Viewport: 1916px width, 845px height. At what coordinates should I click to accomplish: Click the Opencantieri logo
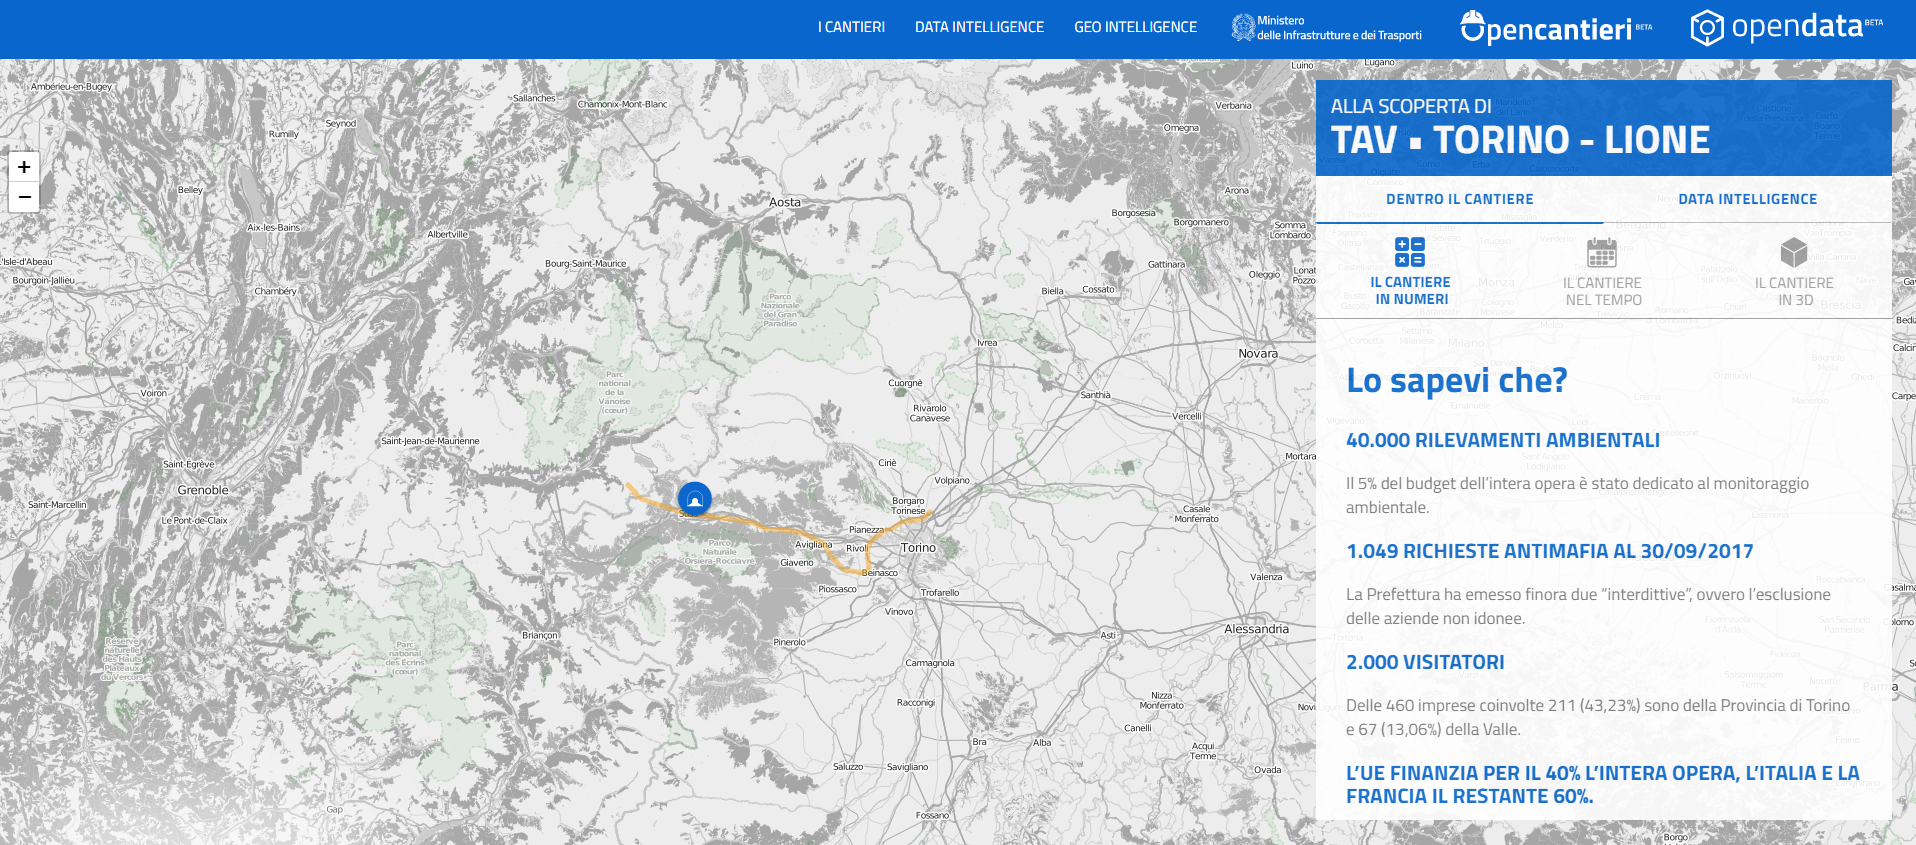point(1555,28)
